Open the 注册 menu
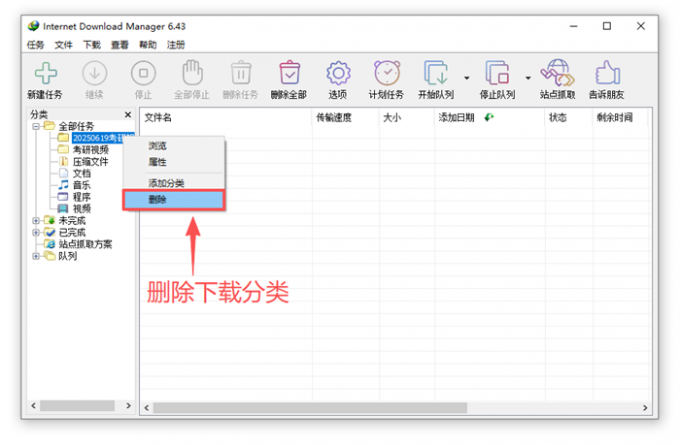The width and height of the screenshot is (680, 445). pyautogui.click(x=176, y=45)
